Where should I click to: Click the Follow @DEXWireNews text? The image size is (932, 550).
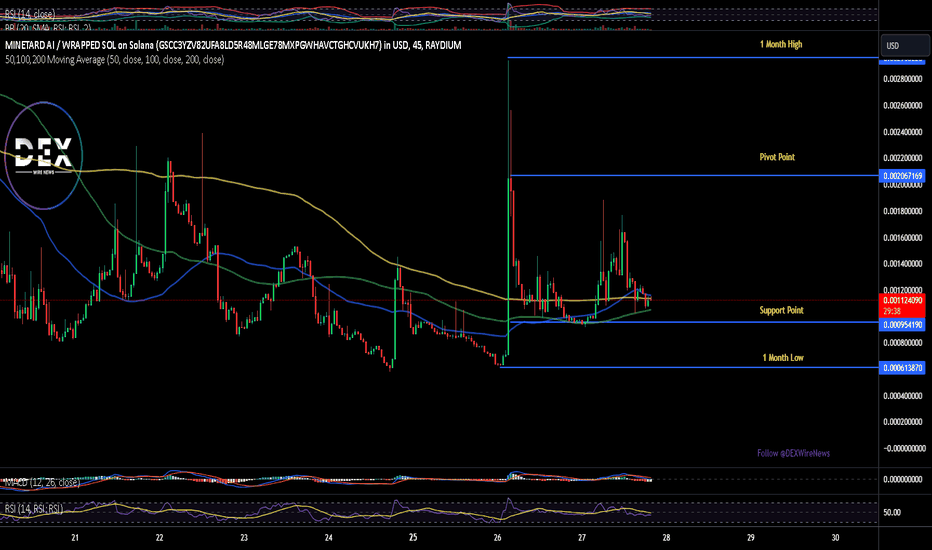tap(794, 453)
